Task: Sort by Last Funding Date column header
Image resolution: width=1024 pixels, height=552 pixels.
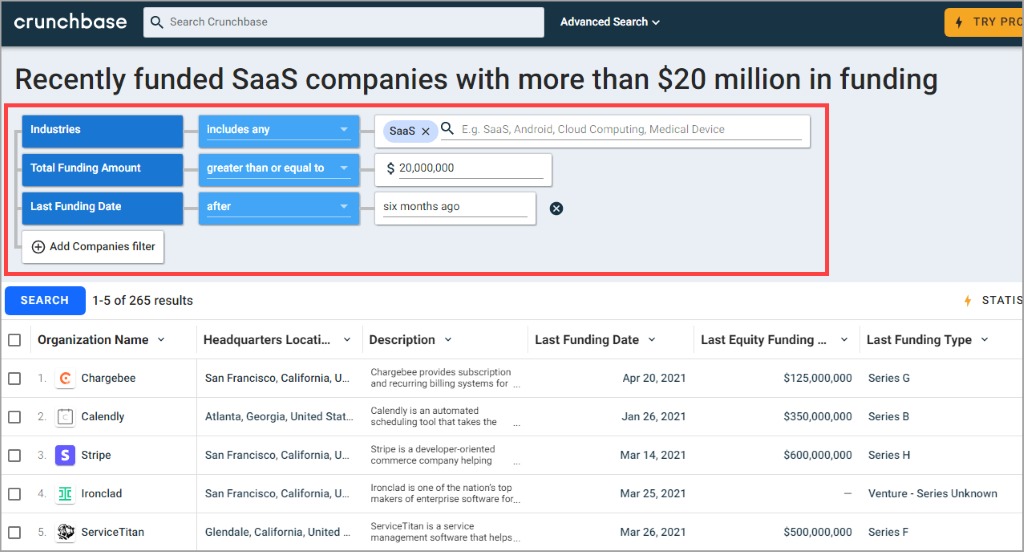Action: click(x=587, y=340)
